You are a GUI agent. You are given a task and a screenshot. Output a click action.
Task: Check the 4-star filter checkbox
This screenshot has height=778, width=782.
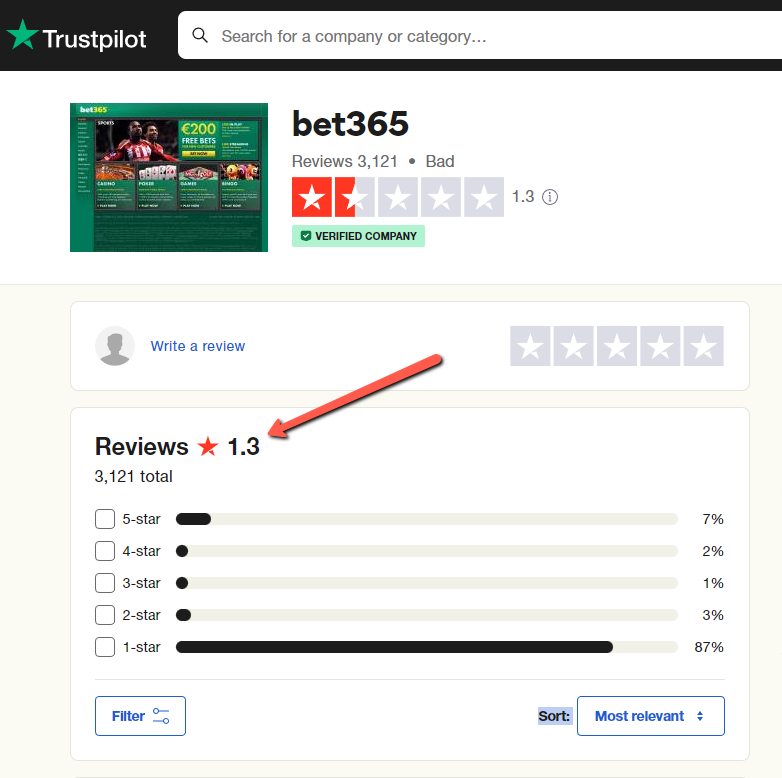(105, 551)
